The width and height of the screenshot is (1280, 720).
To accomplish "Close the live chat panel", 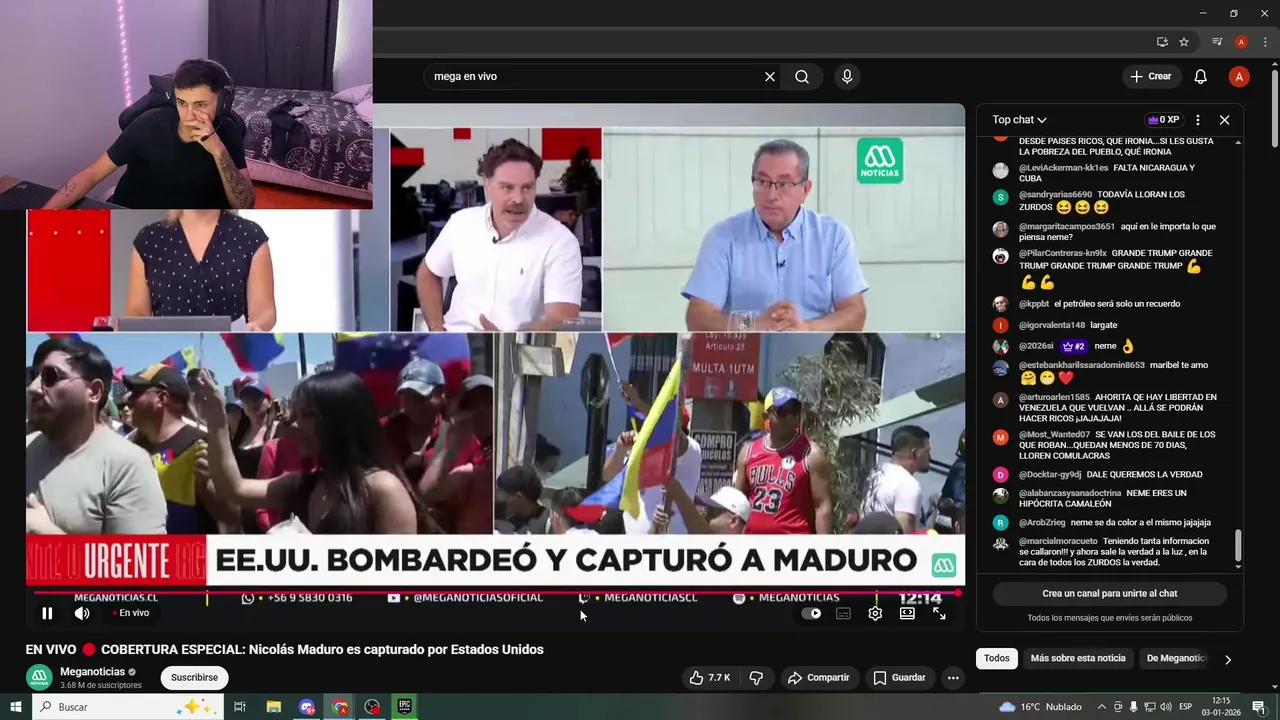I will pyautogui.click(x=1224, y=120).
